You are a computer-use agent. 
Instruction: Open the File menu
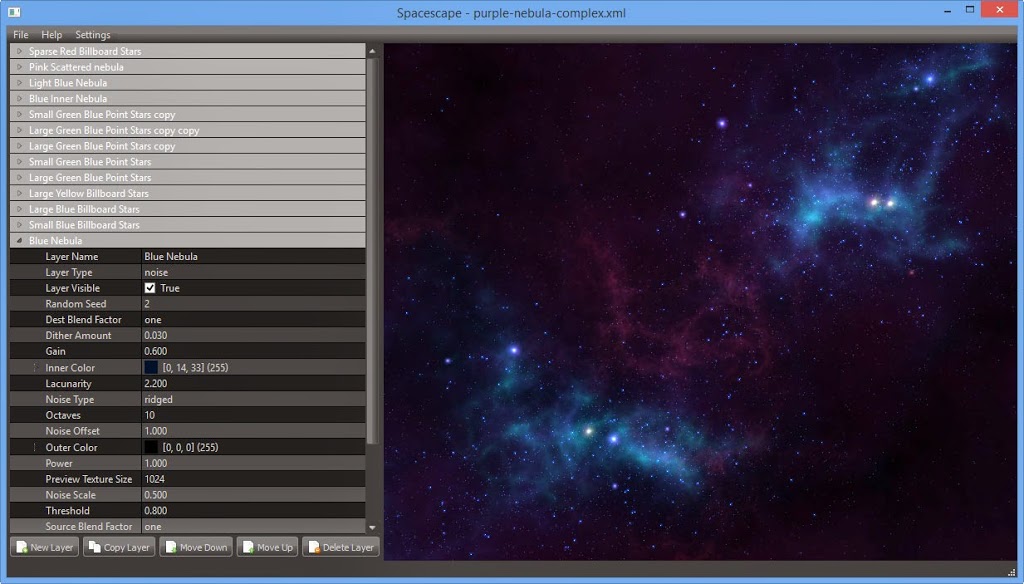21,35
